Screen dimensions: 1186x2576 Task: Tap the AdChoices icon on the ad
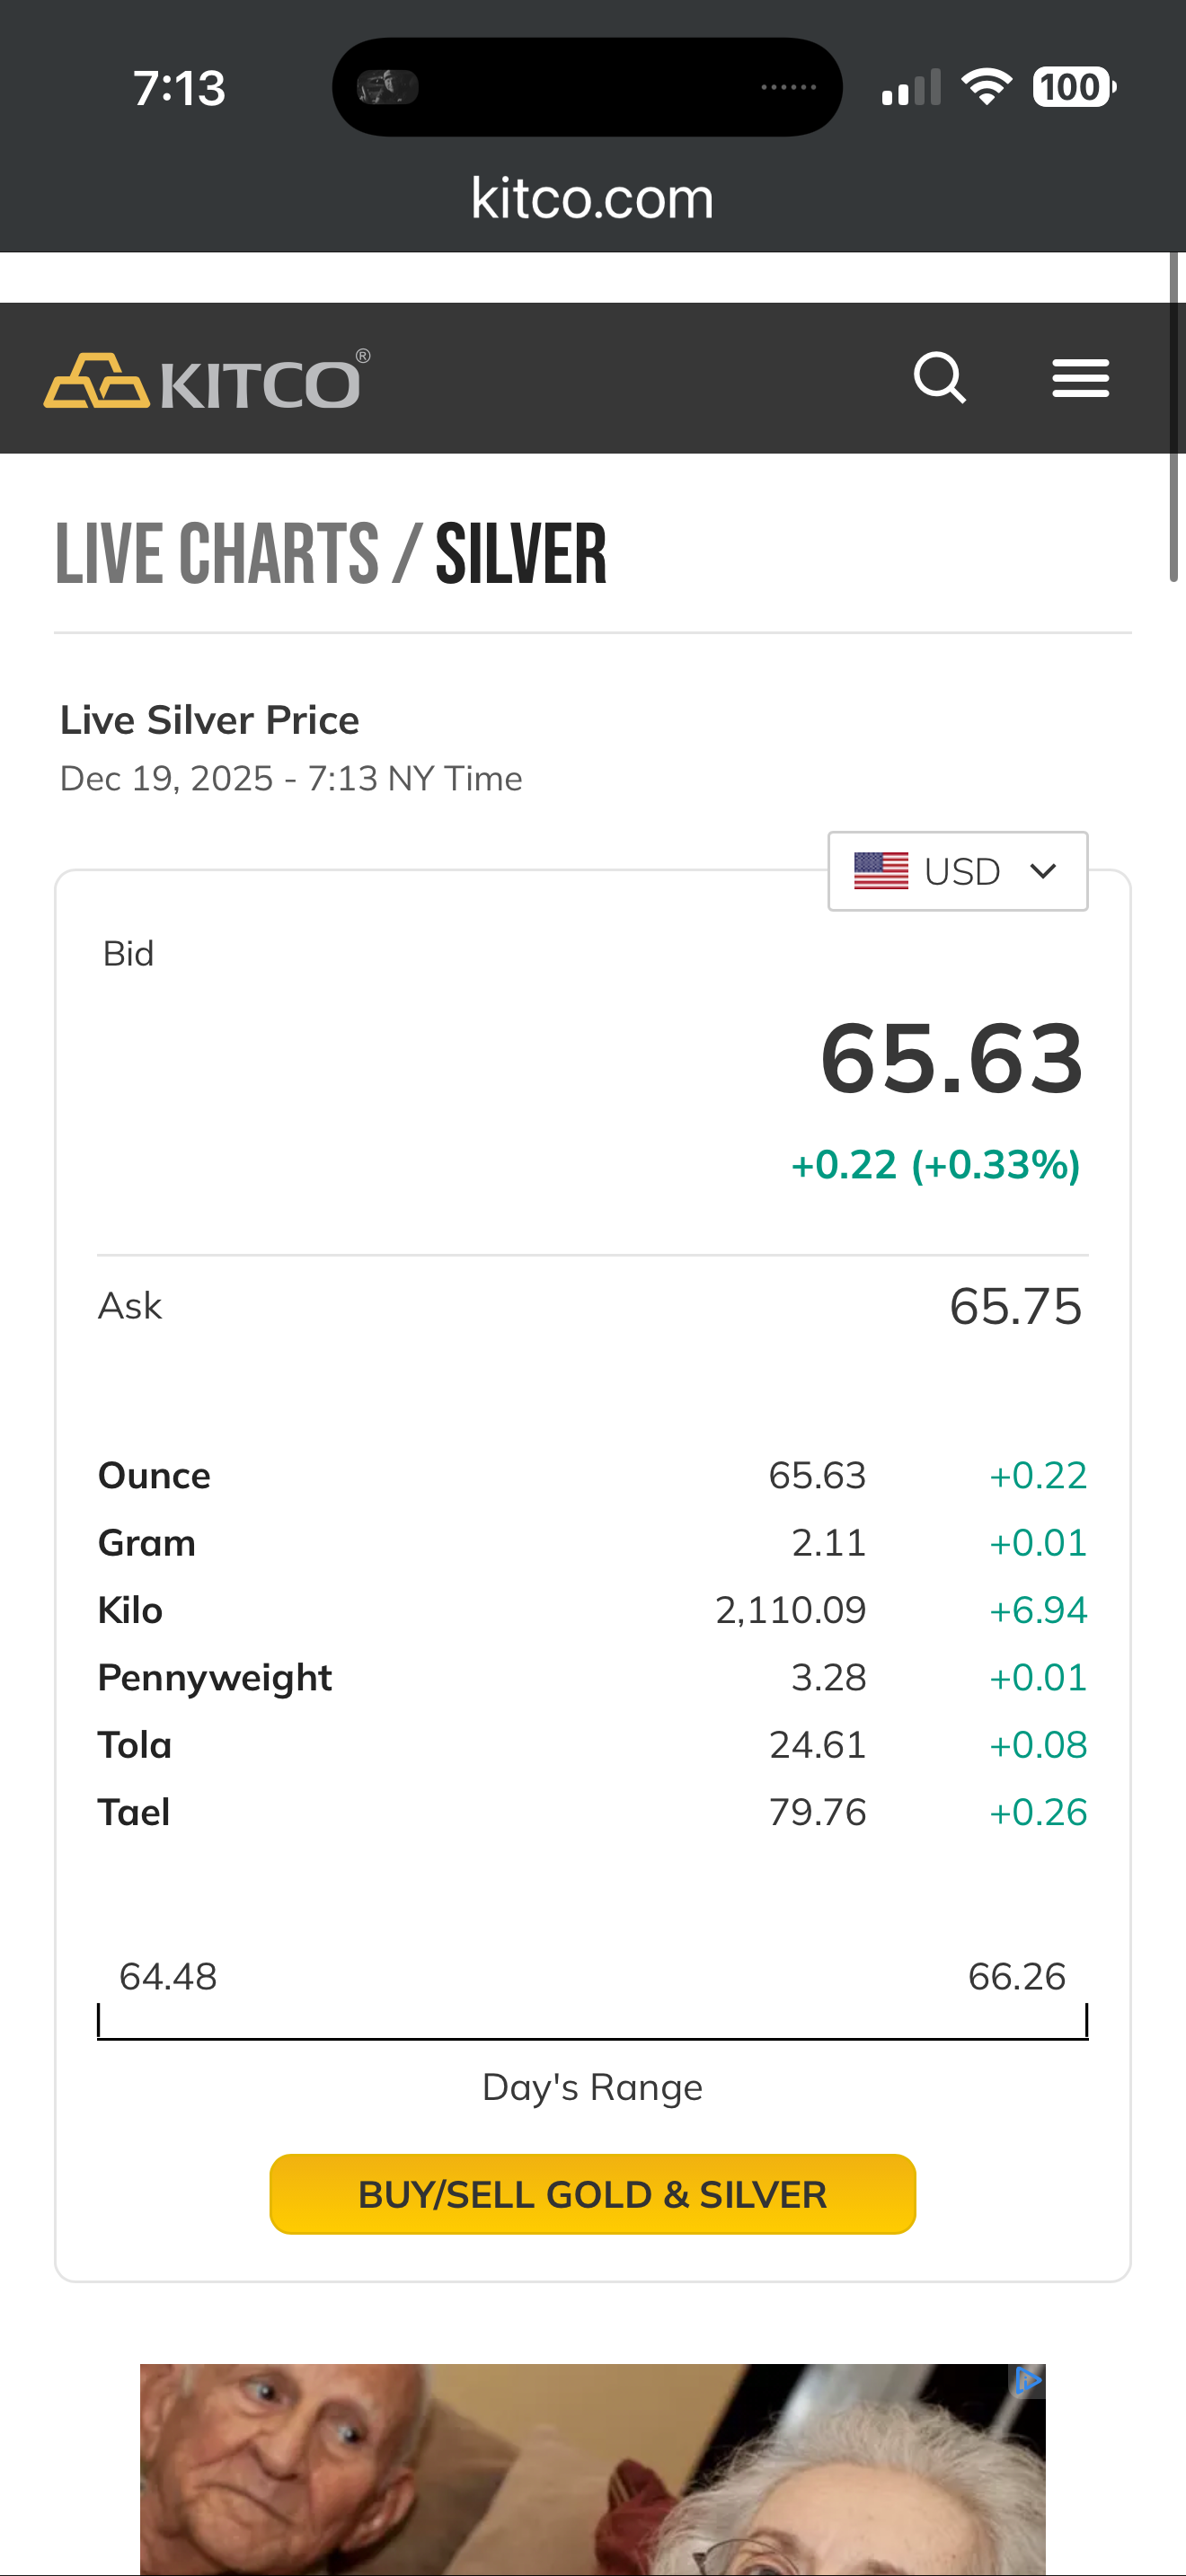point(1027,2381)
